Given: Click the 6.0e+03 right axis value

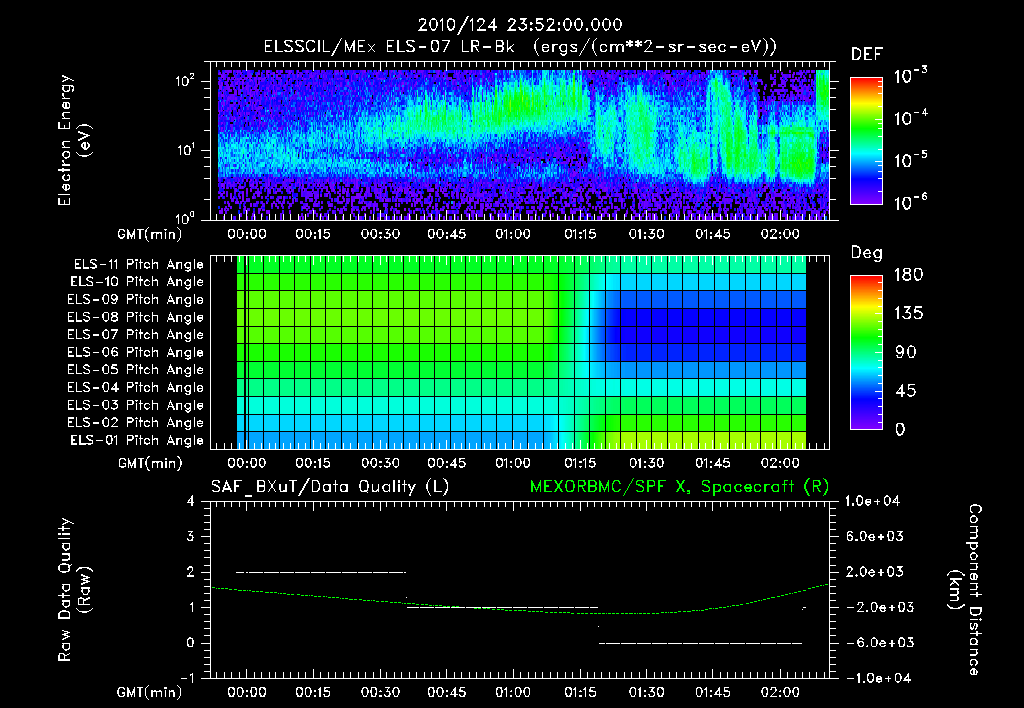Looking at the screenshot, I should [x=875, y=536].
